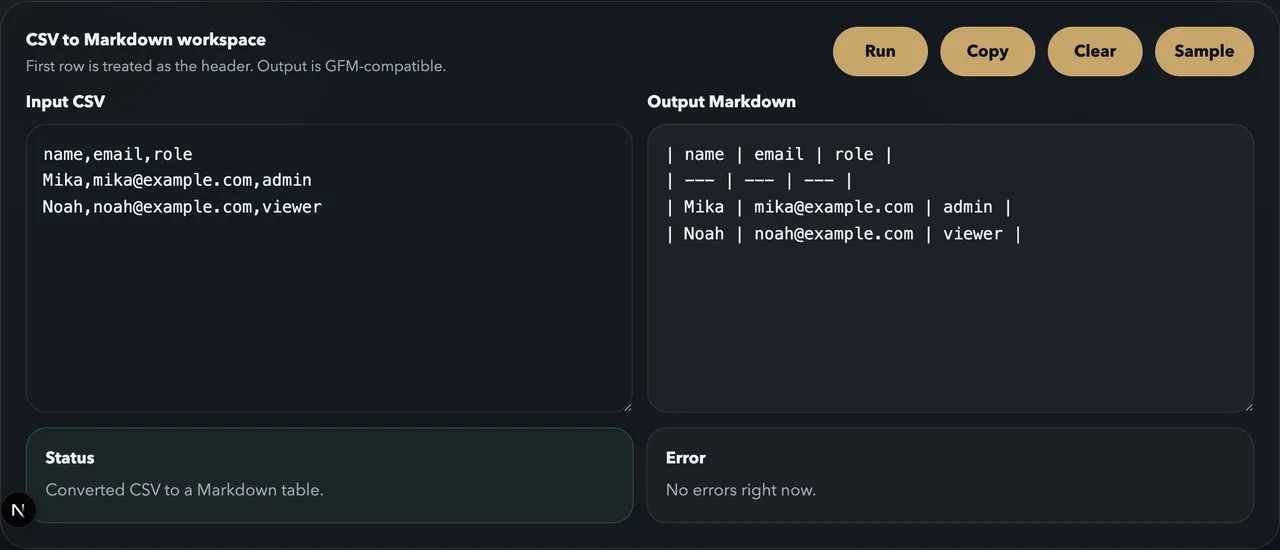Click the '| name | email | role |' output line
The width and height of the screenshot is (1280, 550).
pos(778,154)
